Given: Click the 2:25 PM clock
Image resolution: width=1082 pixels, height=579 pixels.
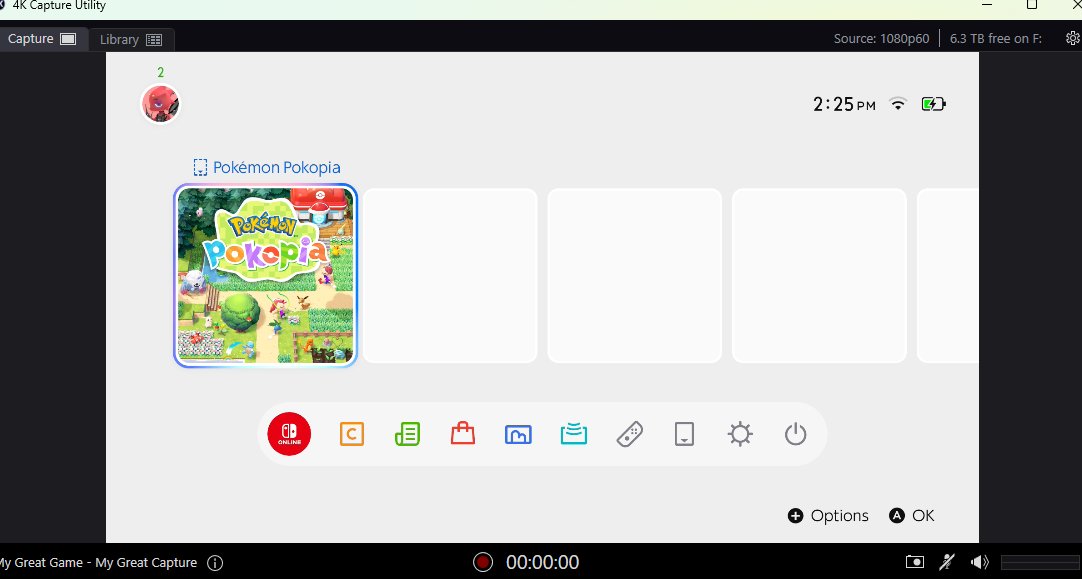Looking at the screenshot, I should pos(845,104).
